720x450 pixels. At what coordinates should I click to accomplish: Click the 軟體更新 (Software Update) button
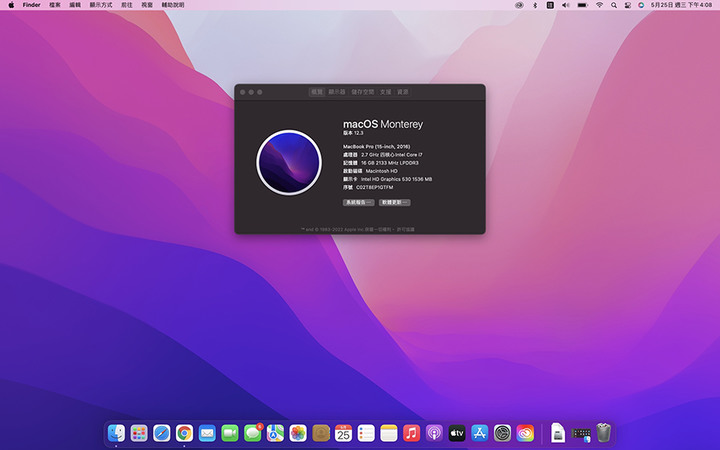click(x=394, y=202)
